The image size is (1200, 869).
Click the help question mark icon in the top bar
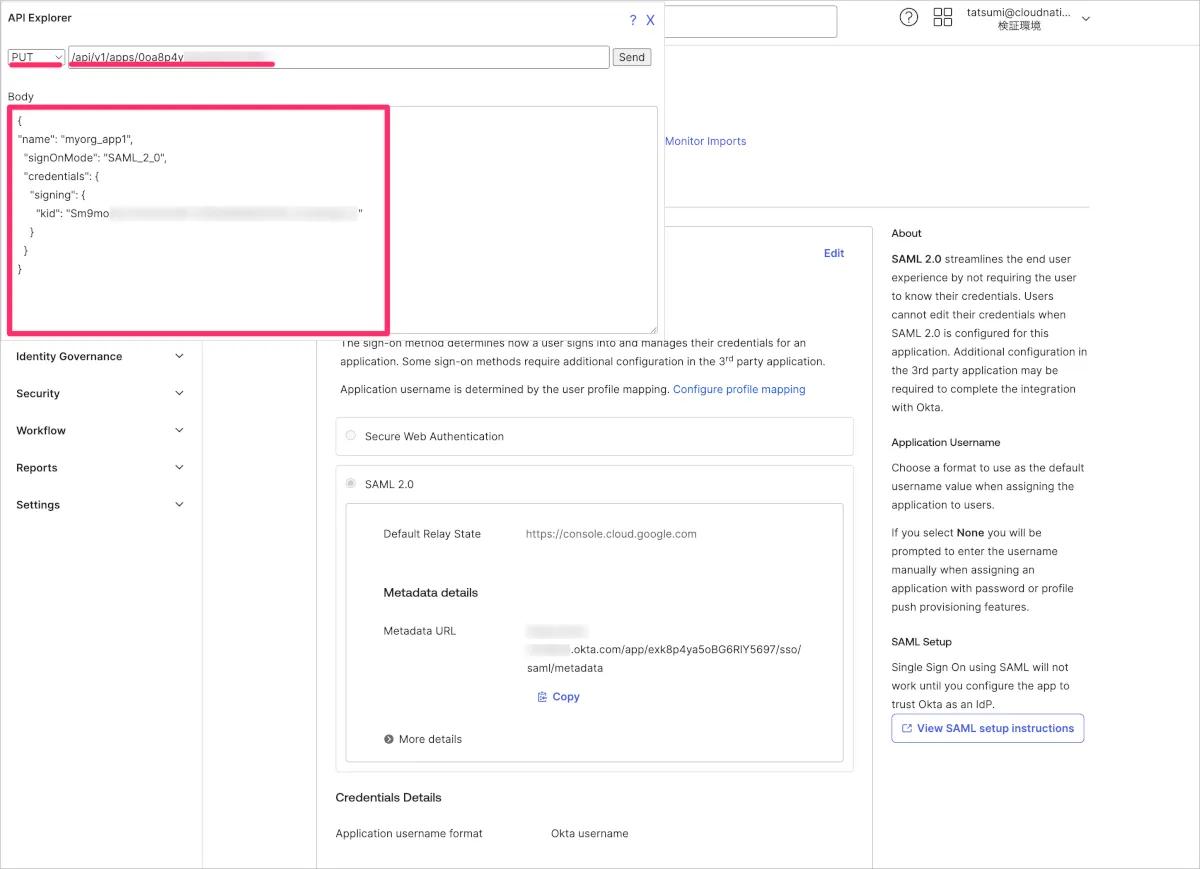(908, 17)
